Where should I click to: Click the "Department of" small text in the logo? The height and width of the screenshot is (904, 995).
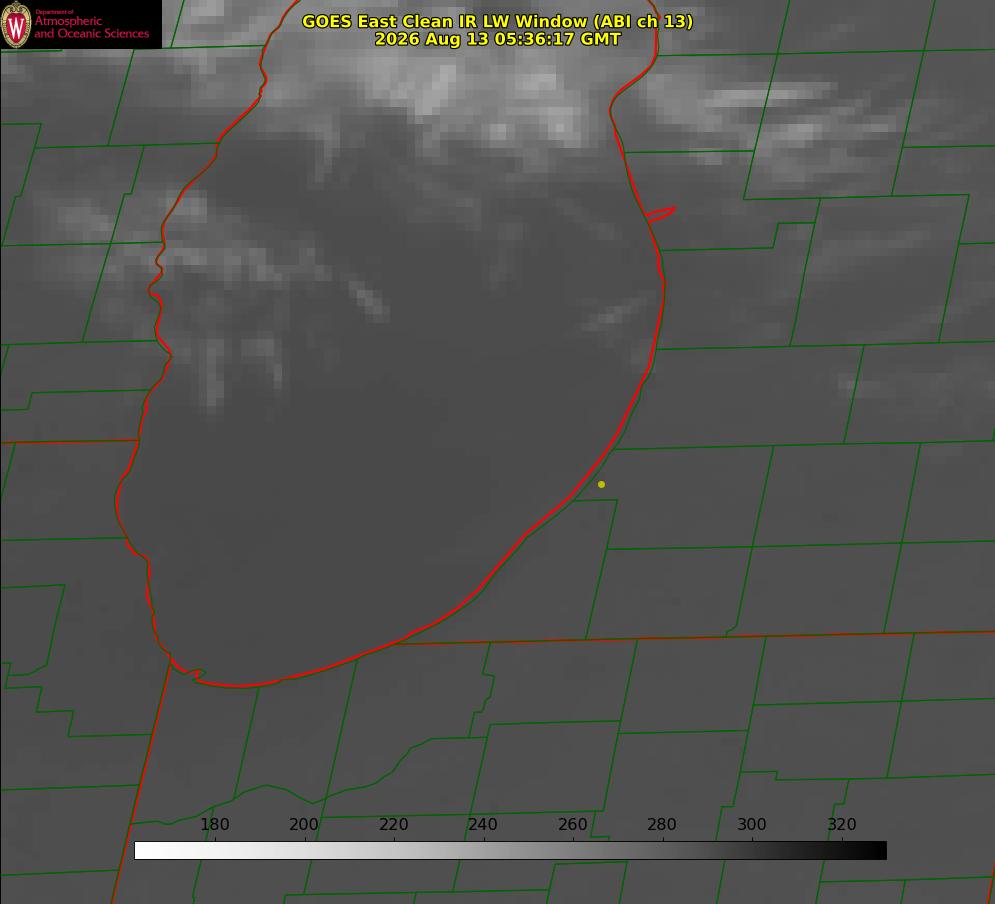[x=54, y=12]
